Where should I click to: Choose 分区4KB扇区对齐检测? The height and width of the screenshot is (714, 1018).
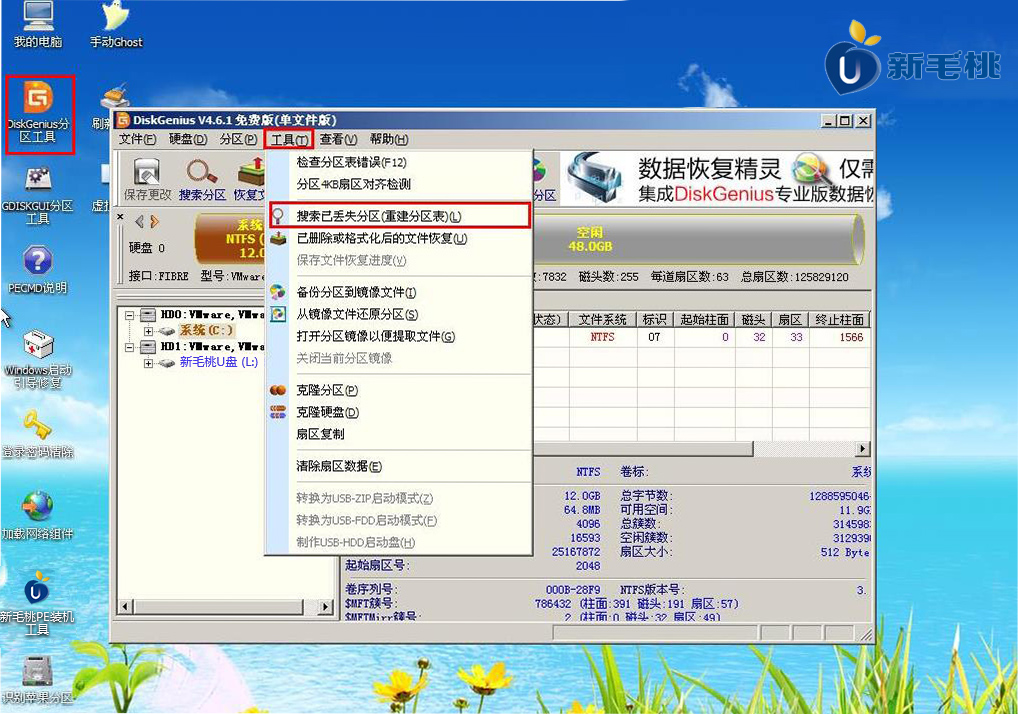click(399, 184)
